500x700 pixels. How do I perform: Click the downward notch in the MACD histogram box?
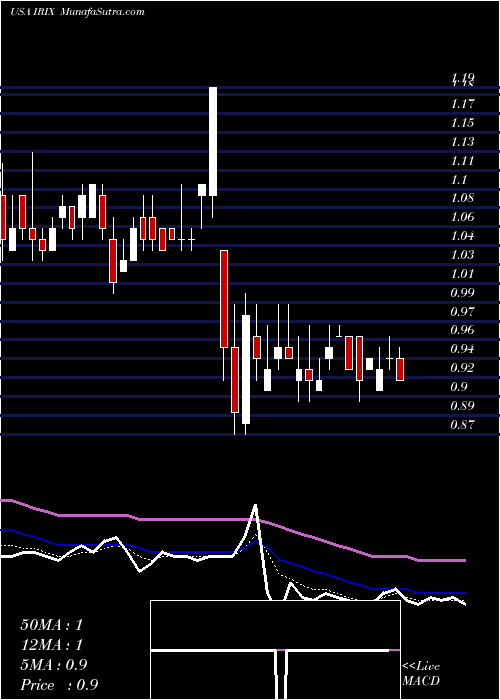[x=280, y=674]
